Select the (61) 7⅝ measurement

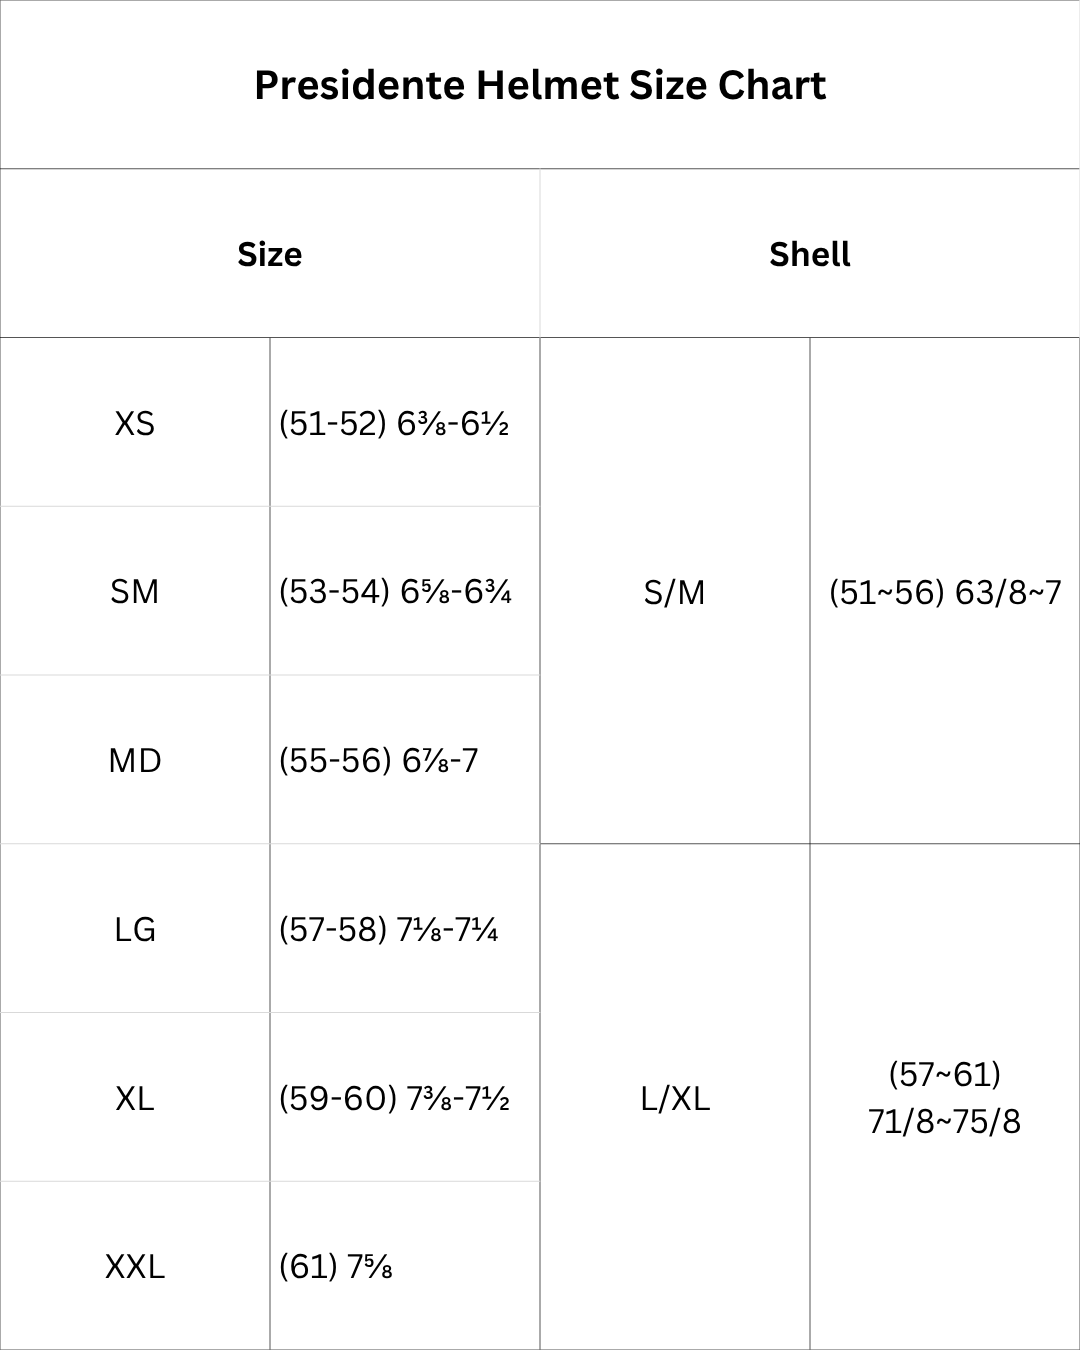coord(335,1267)
